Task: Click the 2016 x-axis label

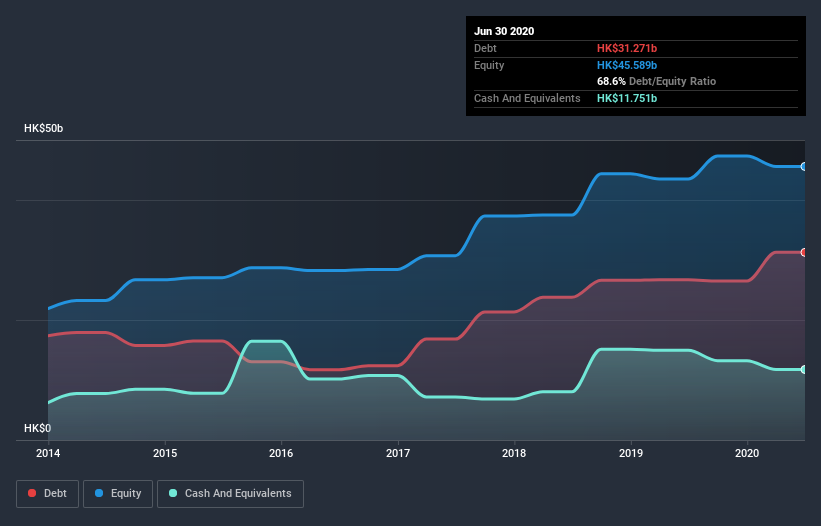Action: point(281,453)
